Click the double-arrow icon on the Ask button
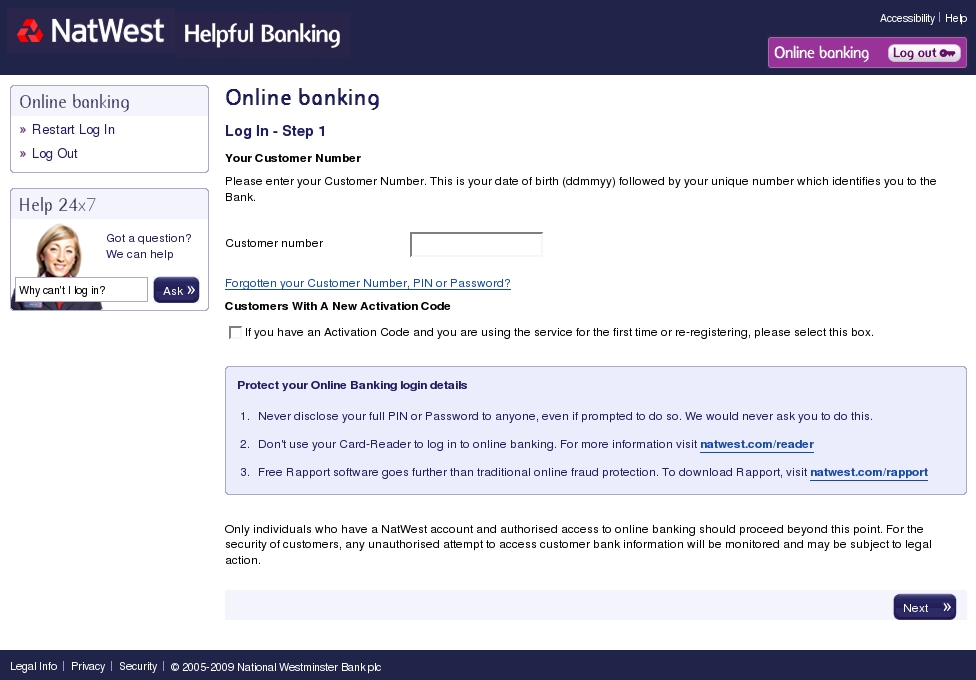 pyautogui.click(x=191, y=290)
